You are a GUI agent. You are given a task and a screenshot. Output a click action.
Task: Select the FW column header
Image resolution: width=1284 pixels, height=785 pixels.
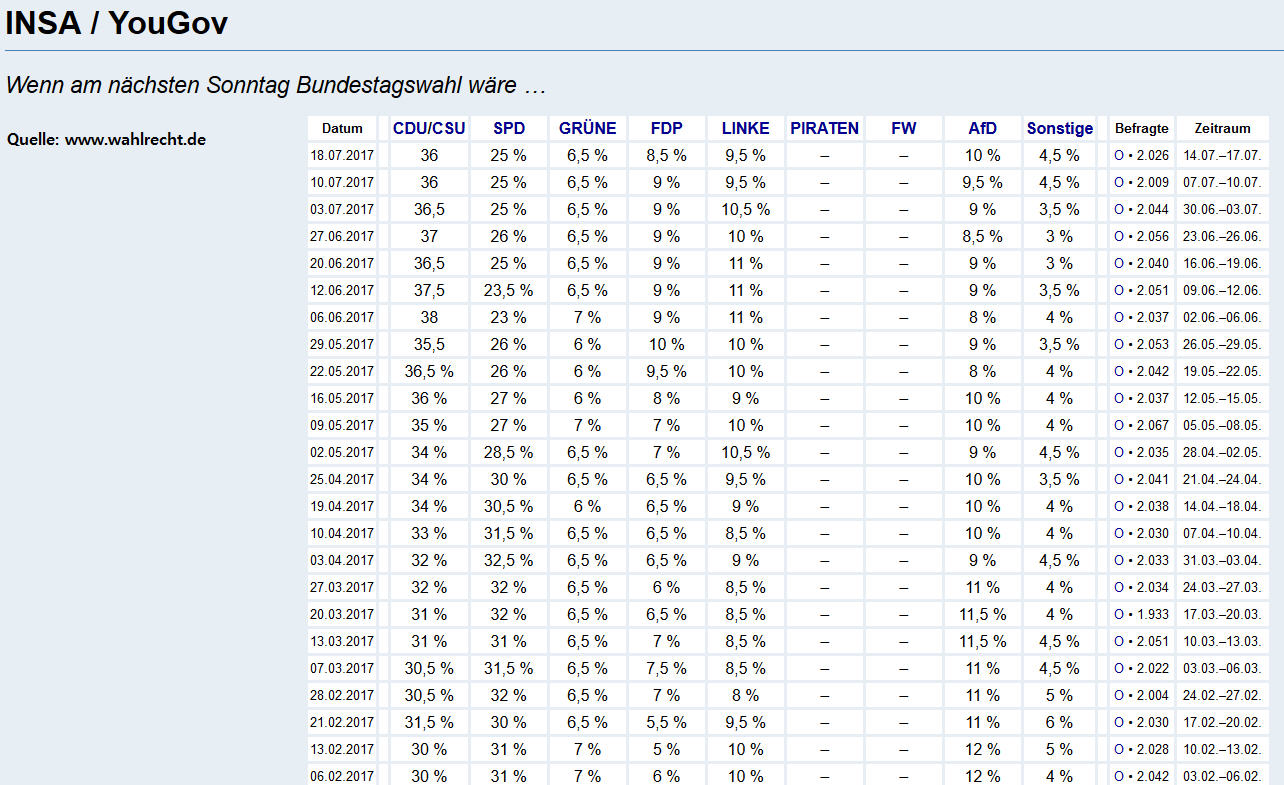click(x=903, y=128)
